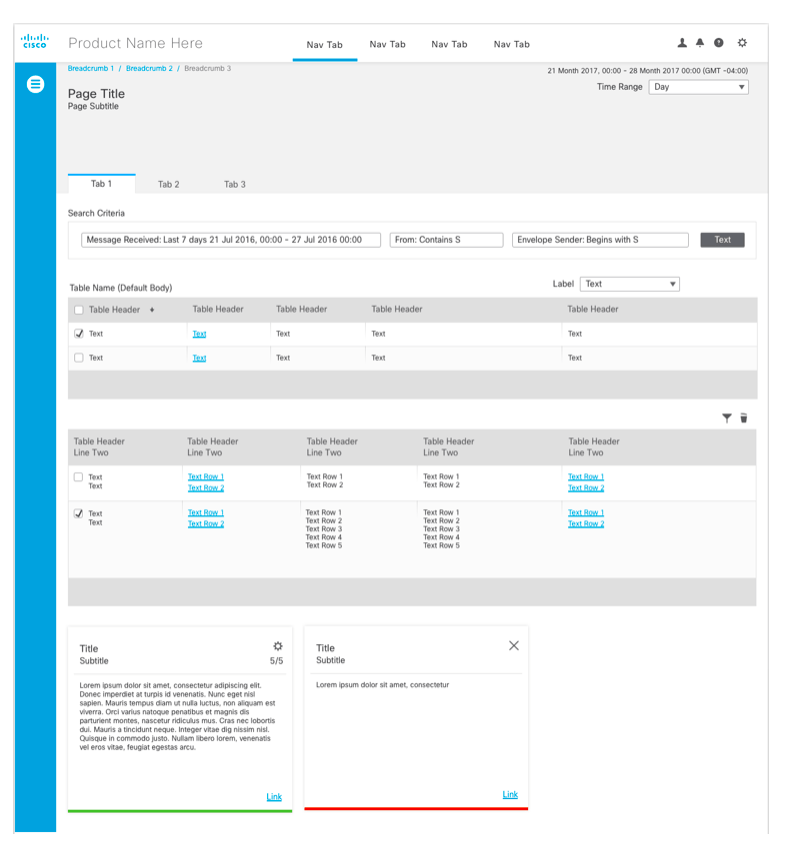Open the notifications bell icon
Screen dimensions: 796x868
point(700,43)
